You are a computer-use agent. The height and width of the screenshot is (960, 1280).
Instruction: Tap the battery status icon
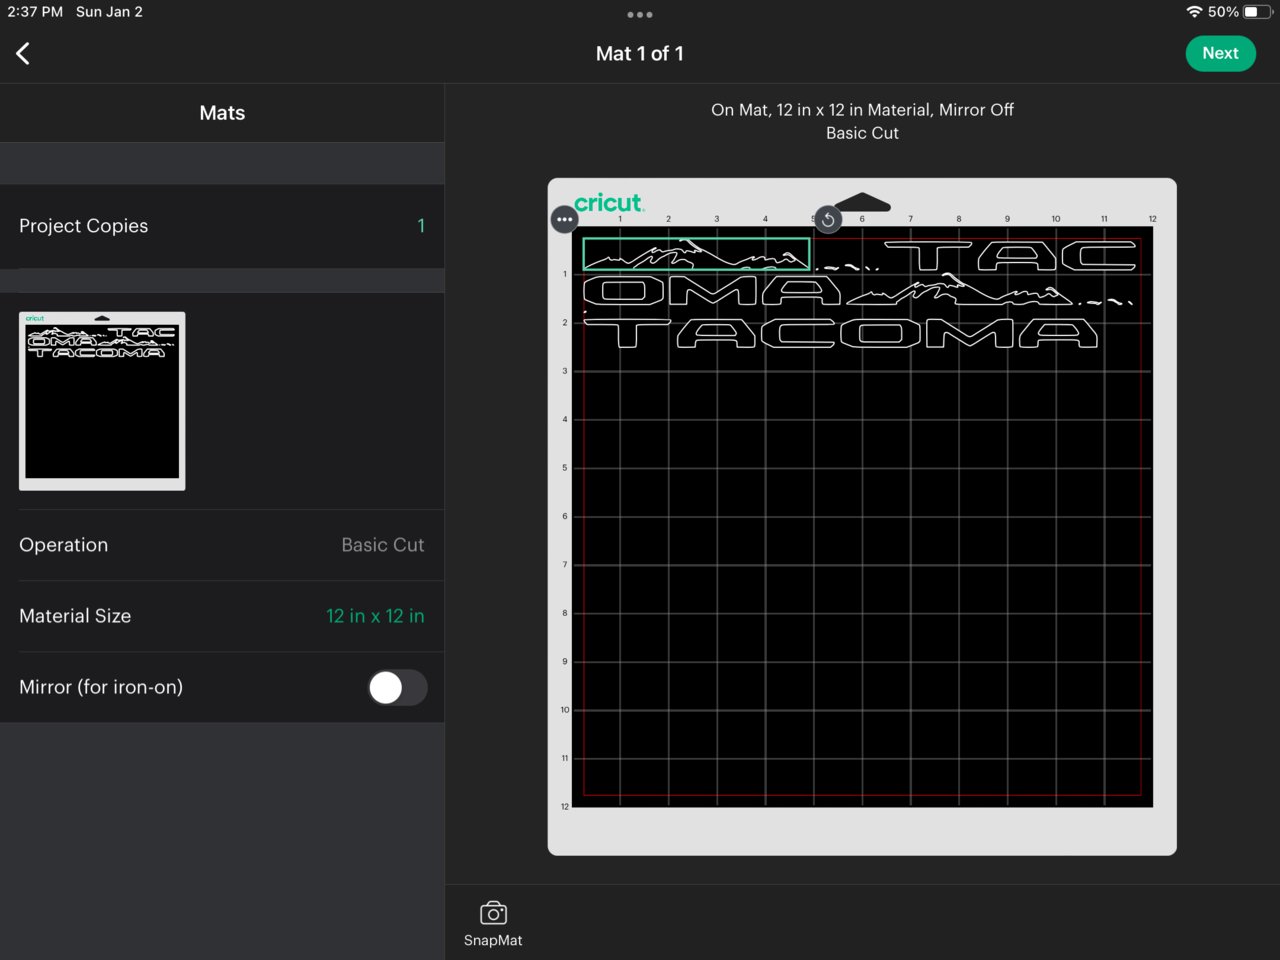pos(1257,12)
